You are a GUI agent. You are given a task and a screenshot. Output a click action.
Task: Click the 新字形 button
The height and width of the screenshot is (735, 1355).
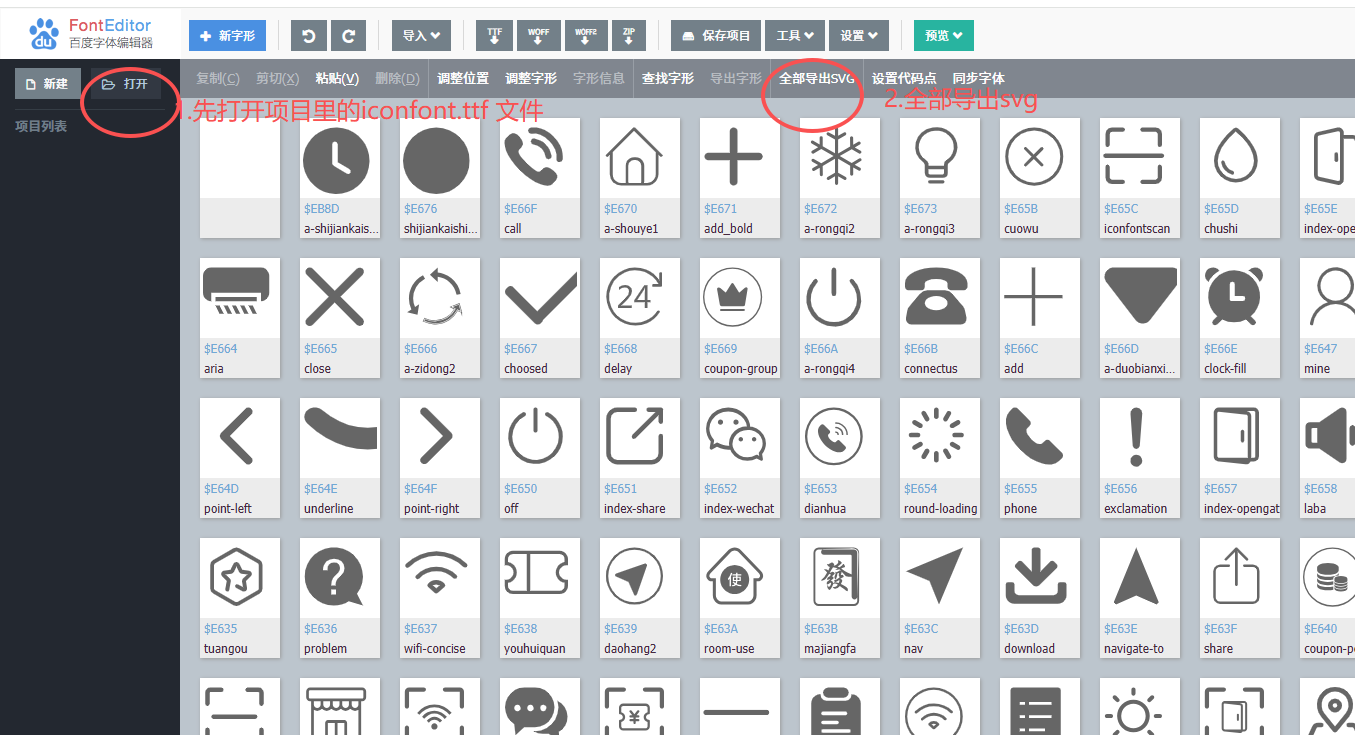[227, 36]
